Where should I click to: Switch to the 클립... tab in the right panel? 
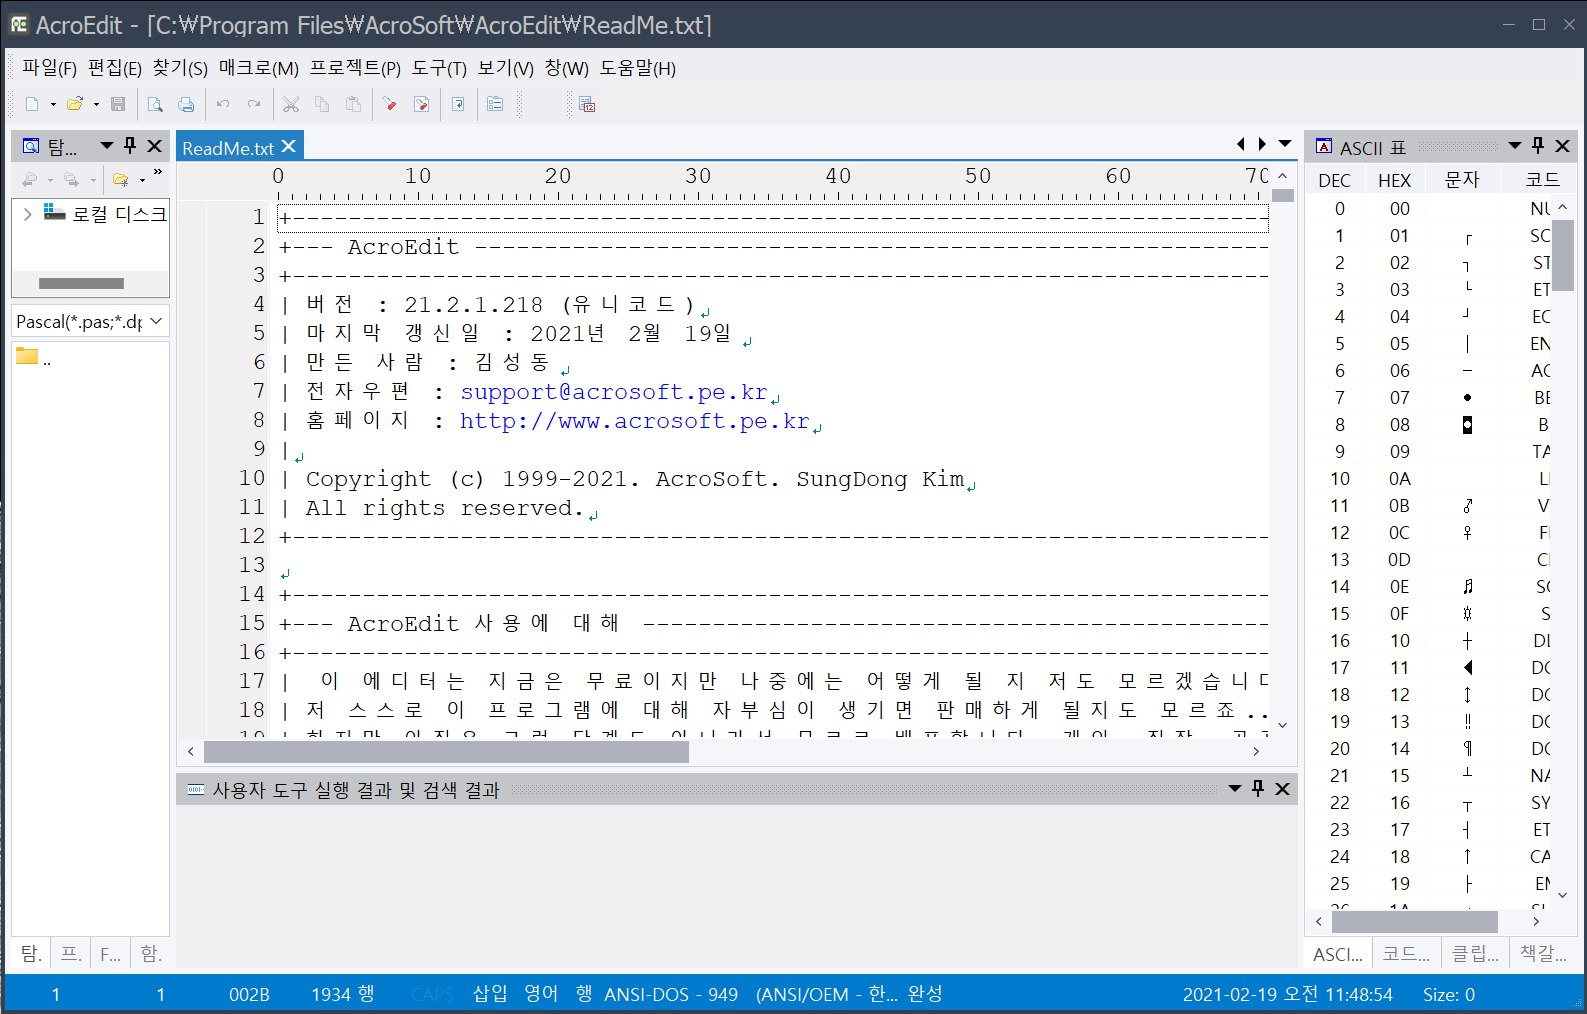[1475, 953]
